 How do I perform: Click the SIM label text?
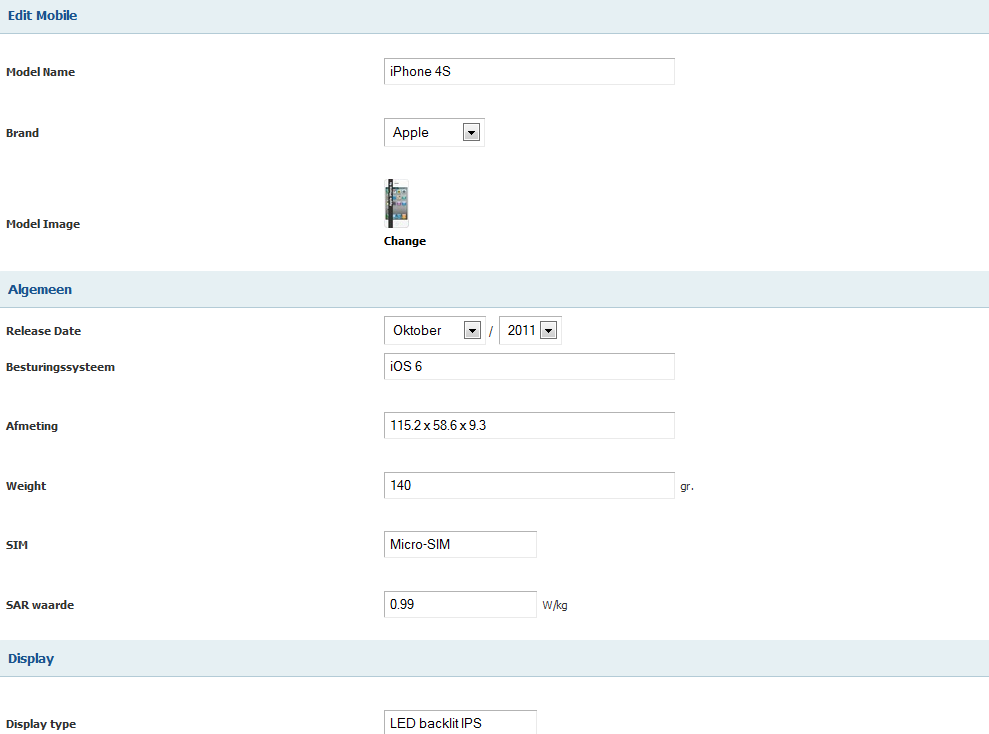point(17,545)
